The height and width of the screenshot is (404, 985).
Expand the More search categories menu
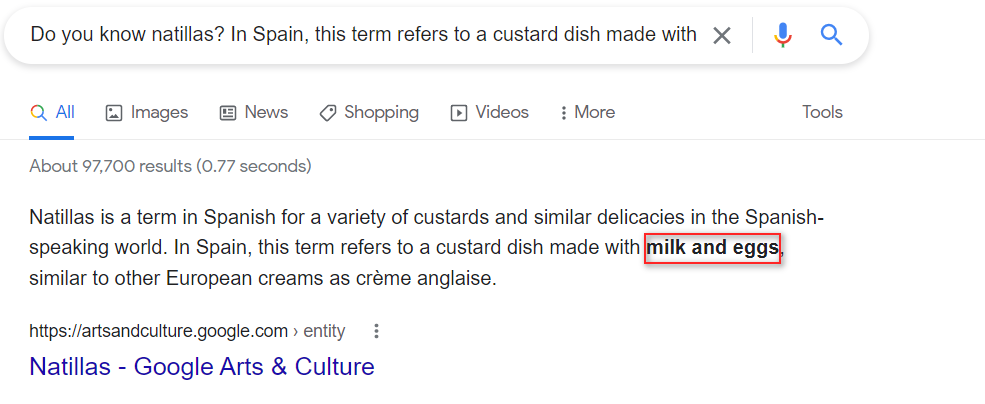[588, 112]
